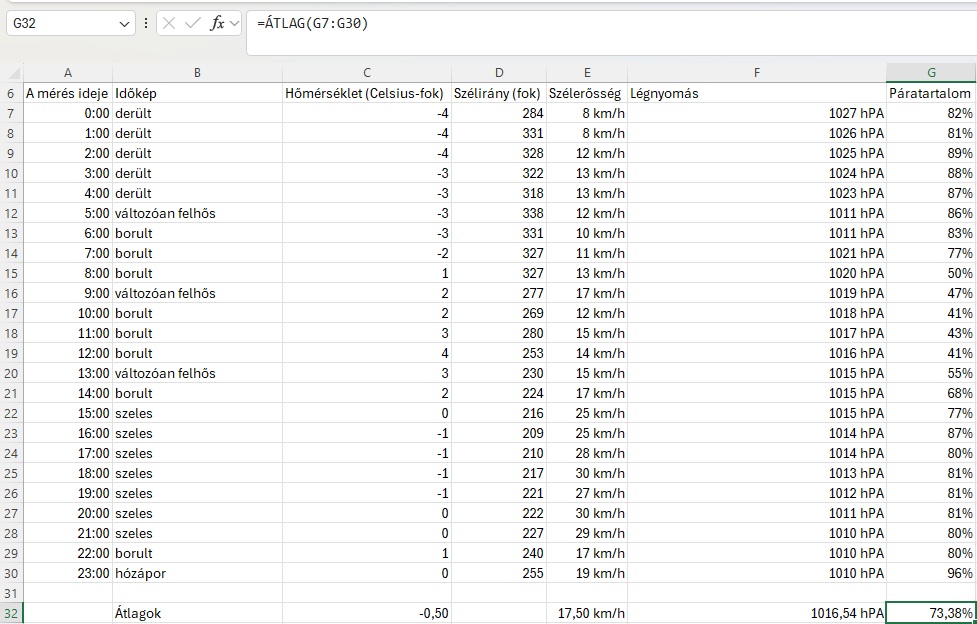
Task: Select column F header
Action: point(756,73)
